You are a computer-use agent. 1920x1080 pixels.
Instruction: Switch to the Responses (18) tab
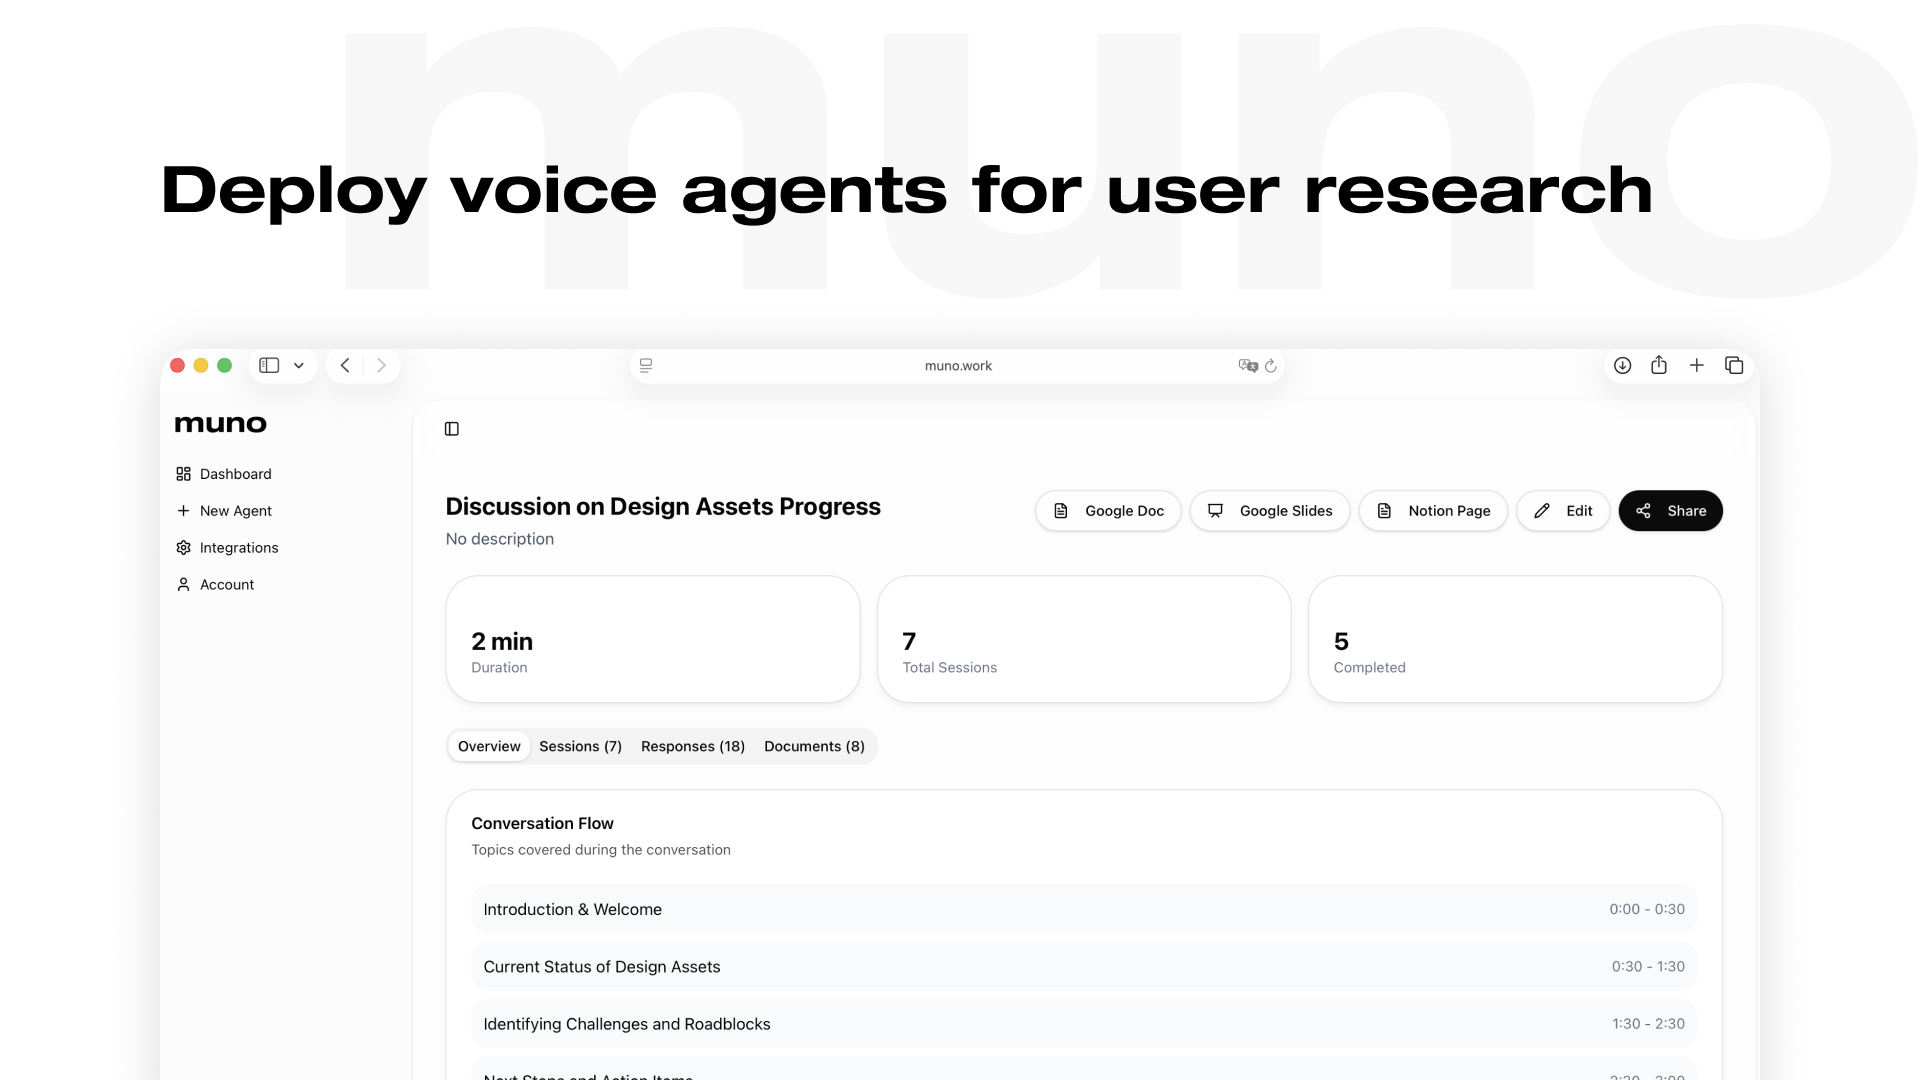point(692,747)
